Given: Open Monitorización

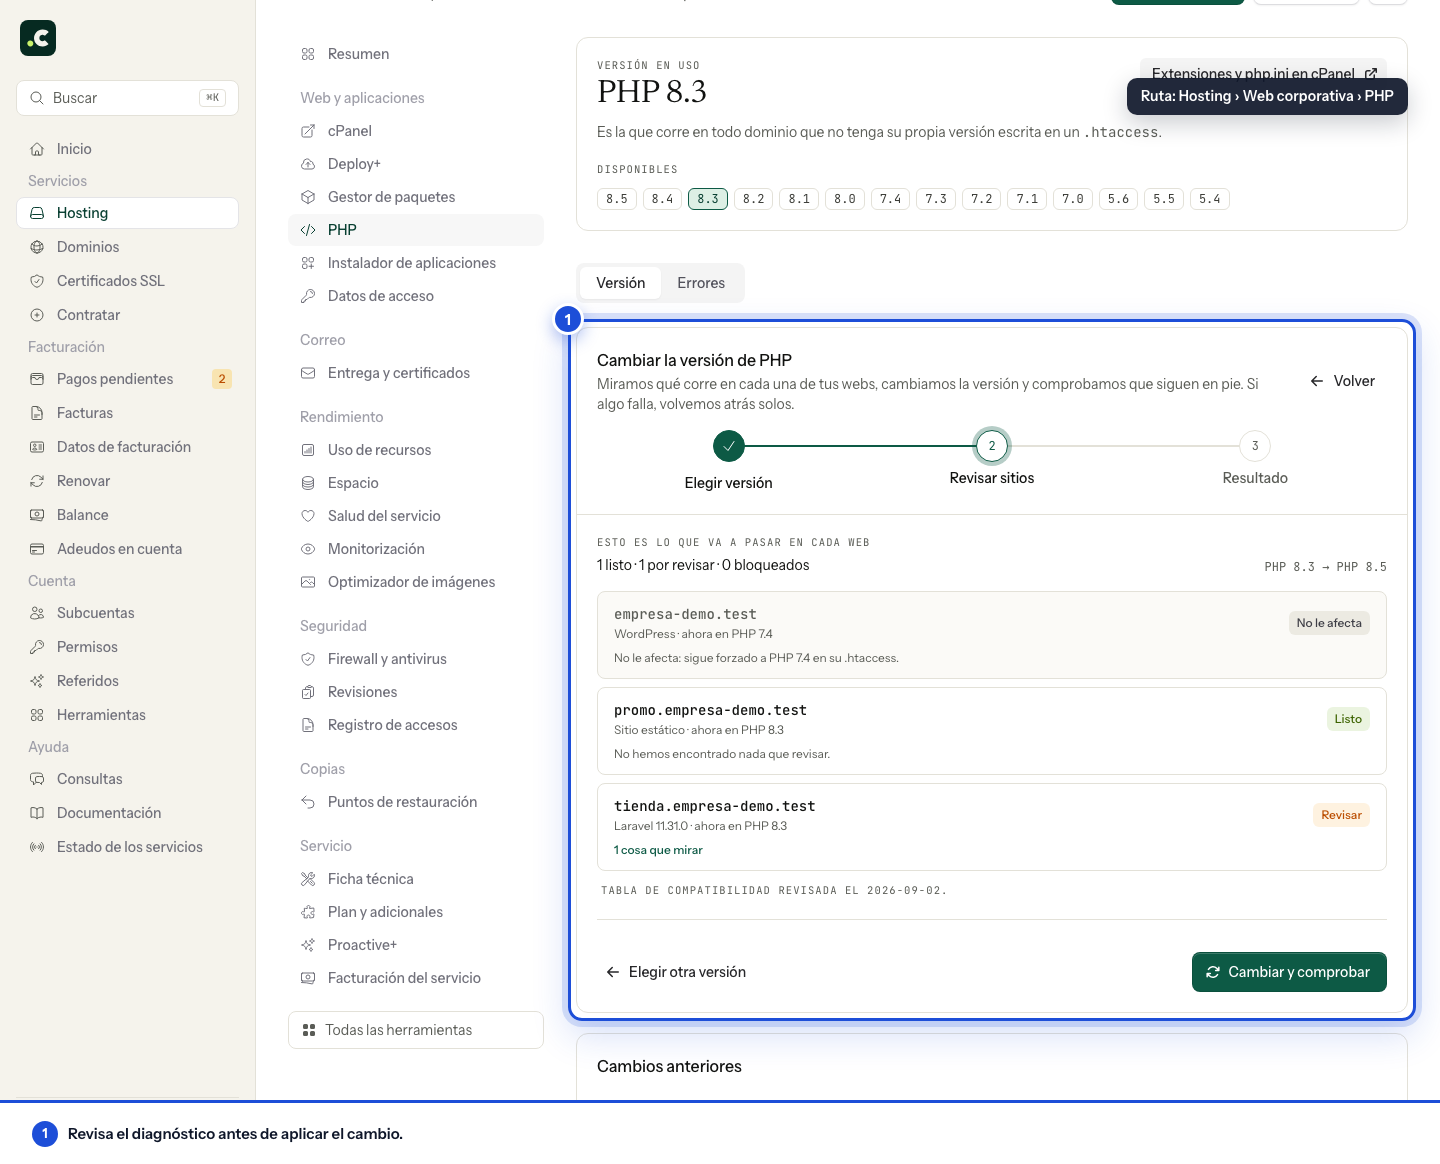Looking at the screenshot, I should [x=416, y=549].
